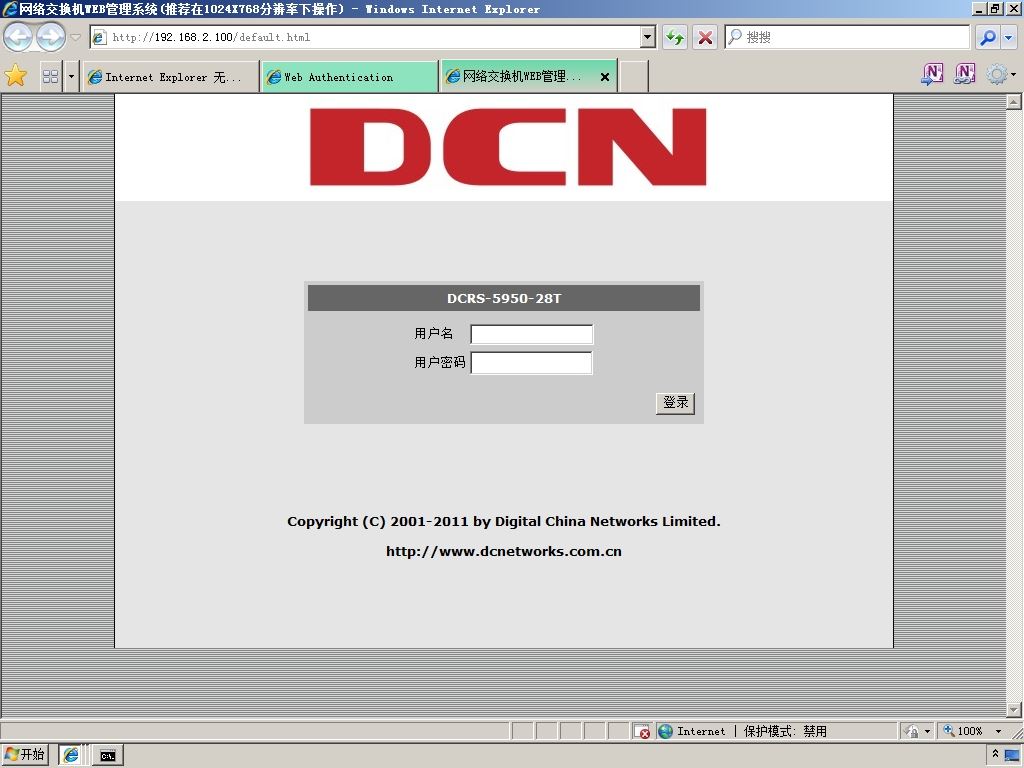The width and height of the screenshot is (1024, 768).
Task: Click the zoom 100% level button
Action: coord(964,731)
